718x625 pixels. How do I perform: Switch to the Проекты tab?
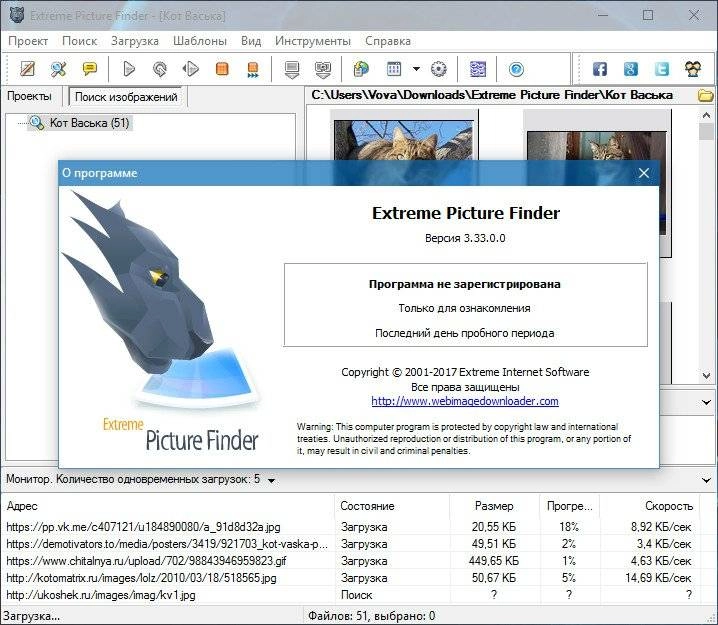coord(29,96)
